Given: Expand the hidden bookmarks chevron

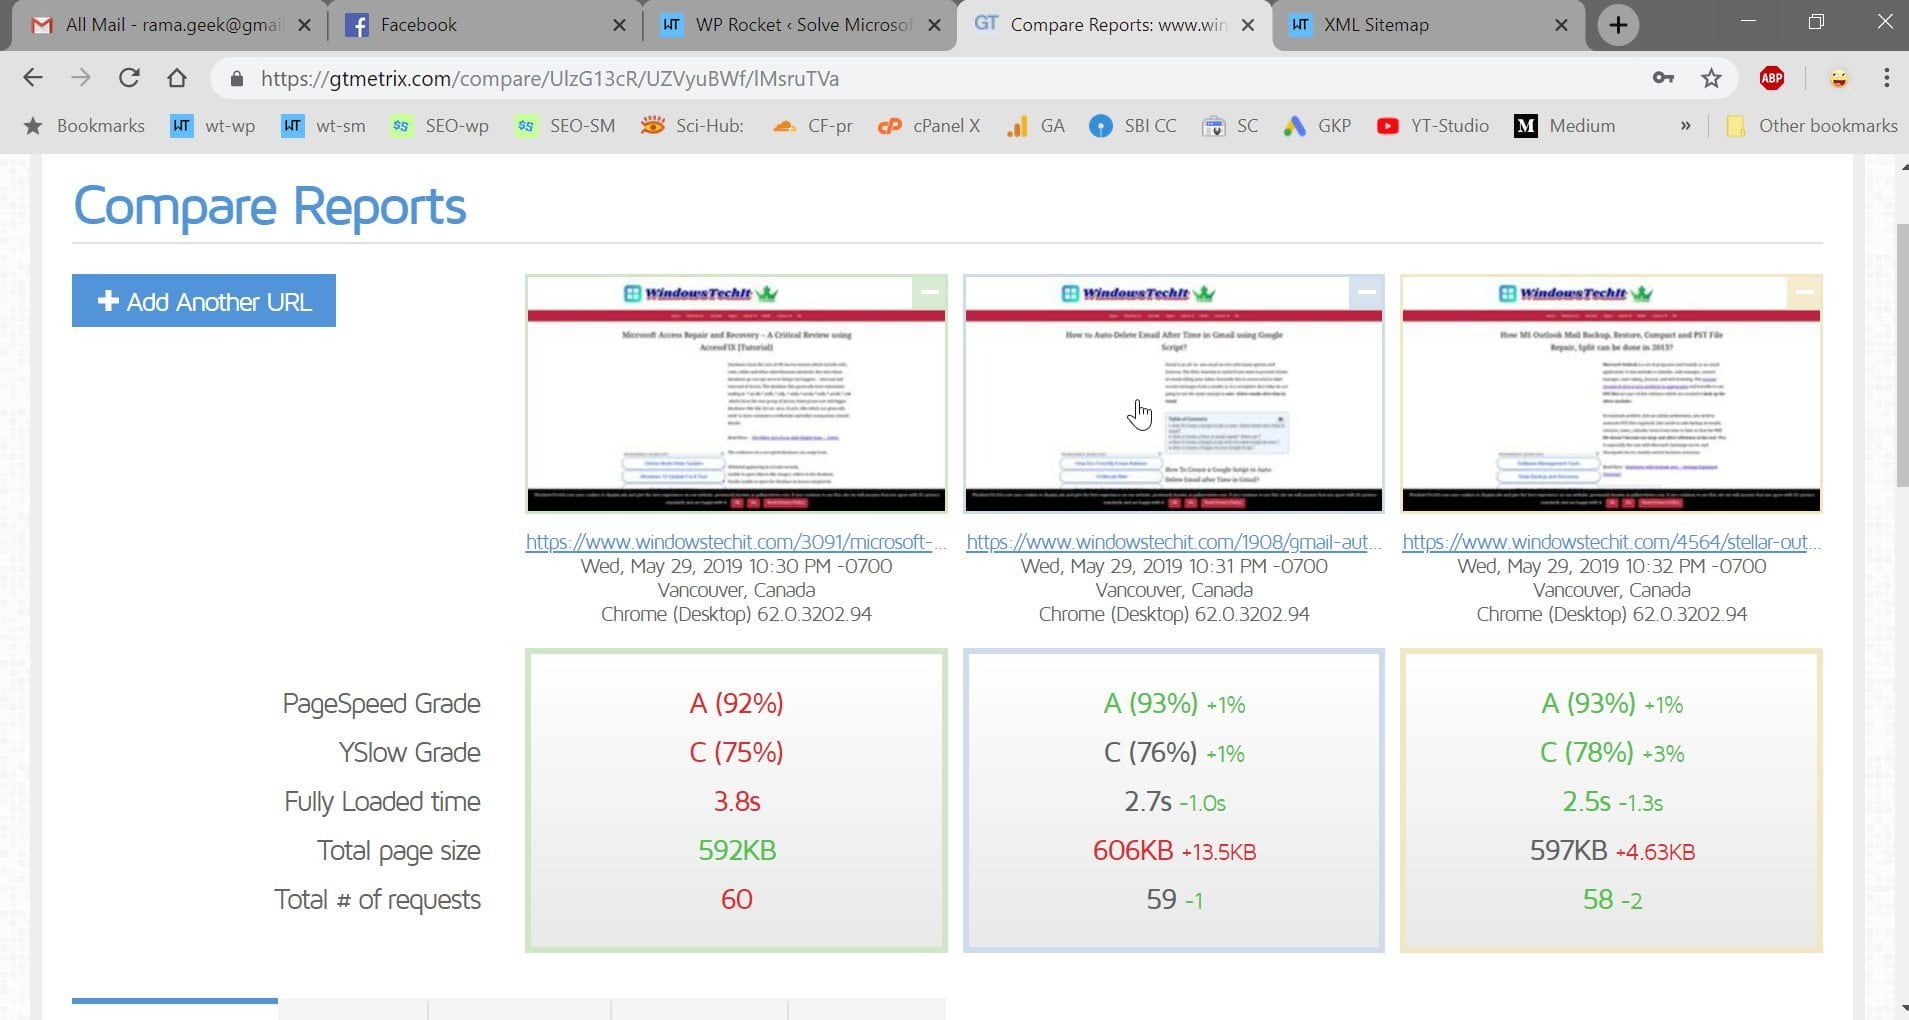Looking at the screenshot, I should (x=1686, y=126).
